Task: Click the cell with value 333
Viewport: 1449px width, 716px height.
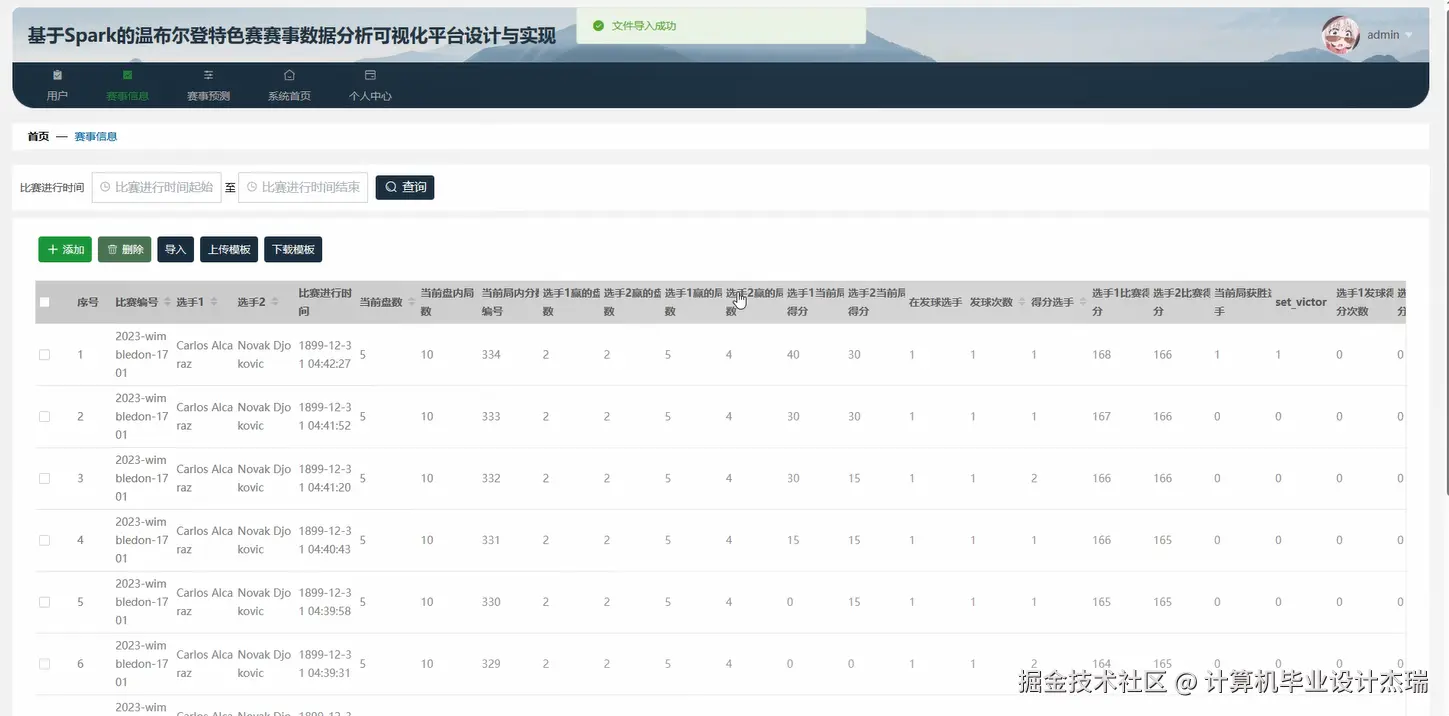Action: pos(491,417)
